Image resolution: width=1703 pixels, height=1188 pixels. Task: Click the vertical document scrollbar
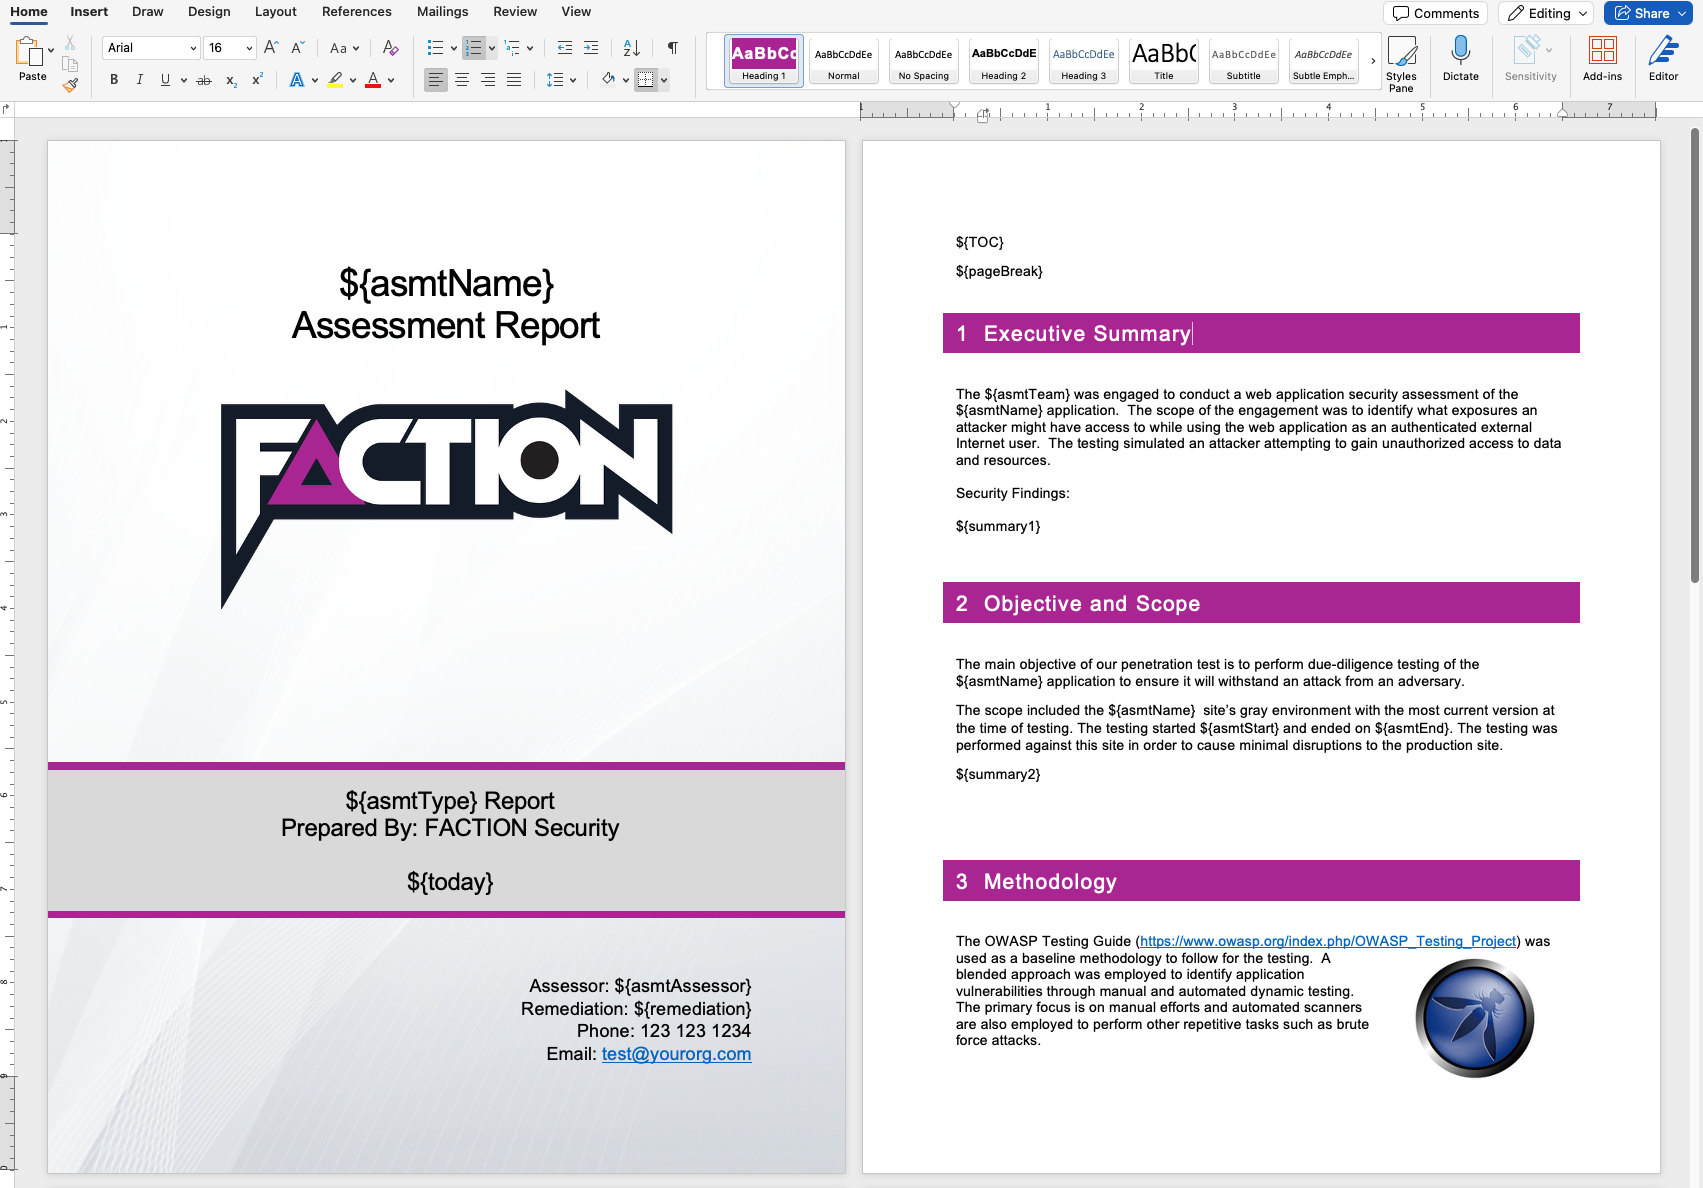1695,355
